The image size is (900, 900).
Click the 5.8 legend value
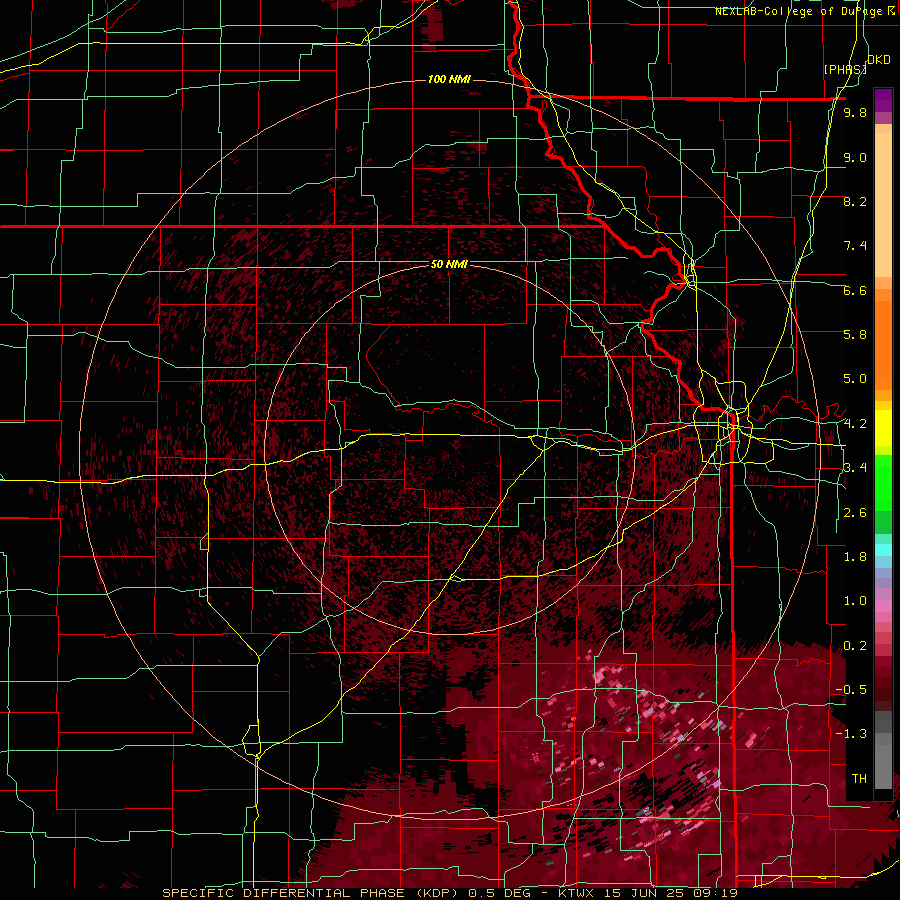(855, 335)
